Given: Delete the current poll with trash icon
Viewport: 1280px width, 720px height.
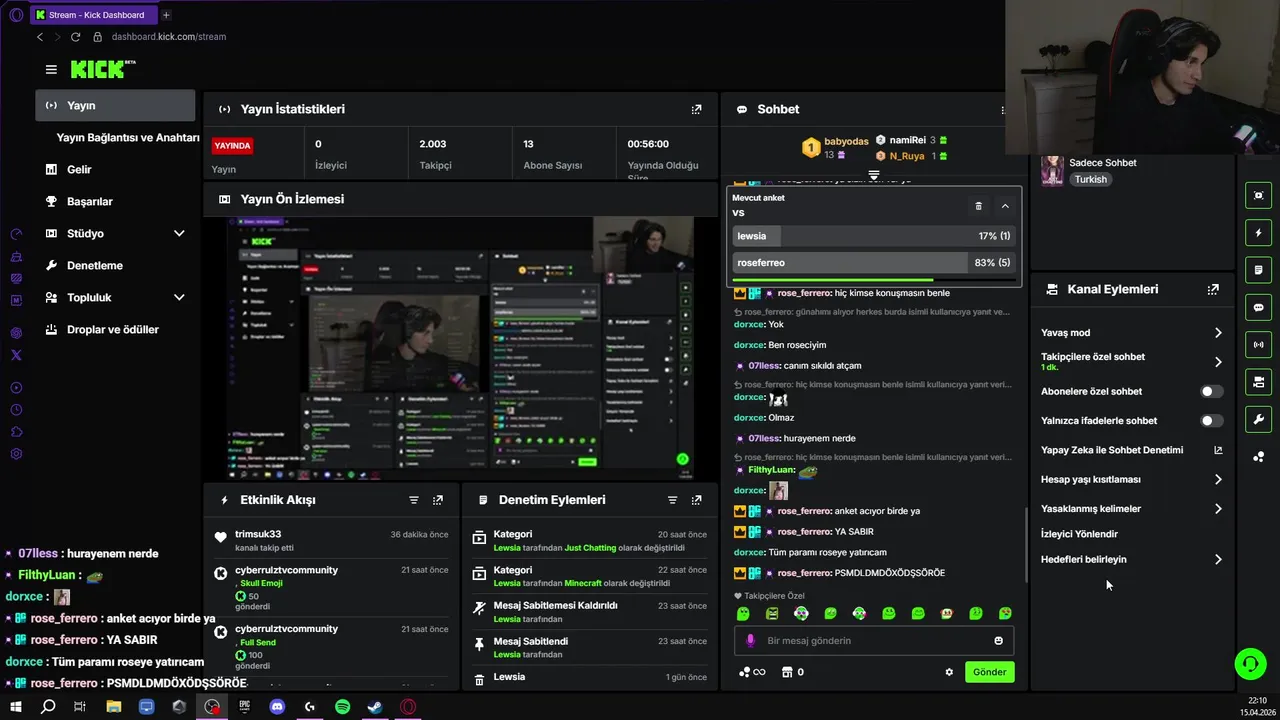Looking at the screenshot, I should click(979, 206).
